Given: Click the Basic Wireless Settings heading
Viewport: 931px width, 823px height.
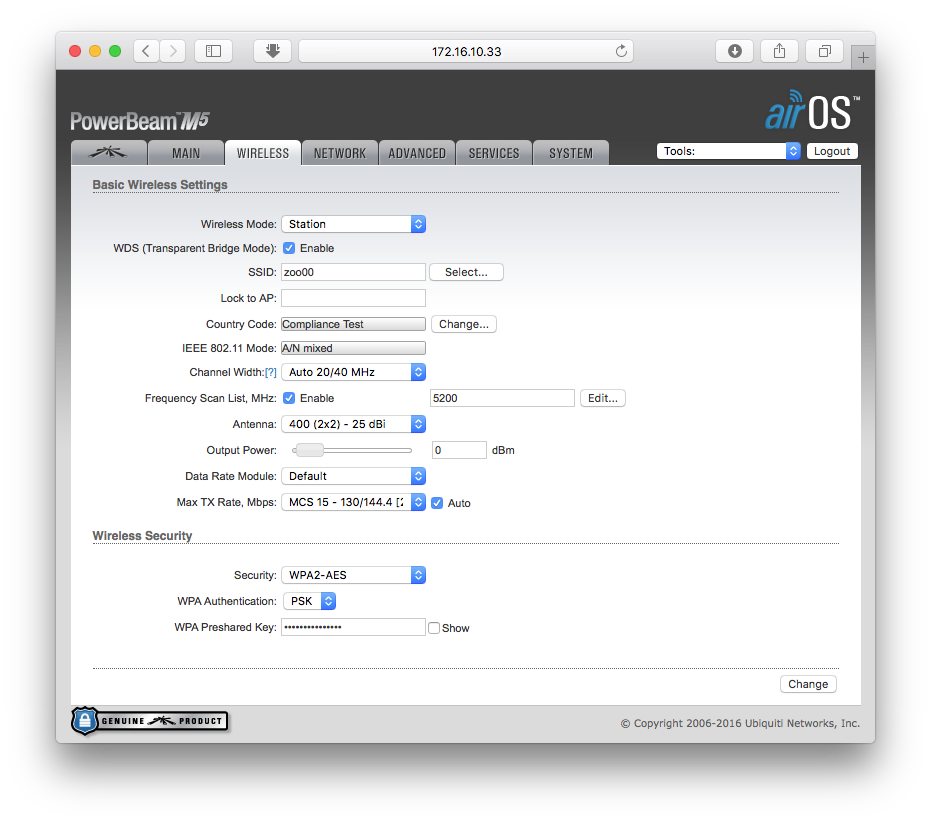Looking at the screenshot, I should [160, 185].
